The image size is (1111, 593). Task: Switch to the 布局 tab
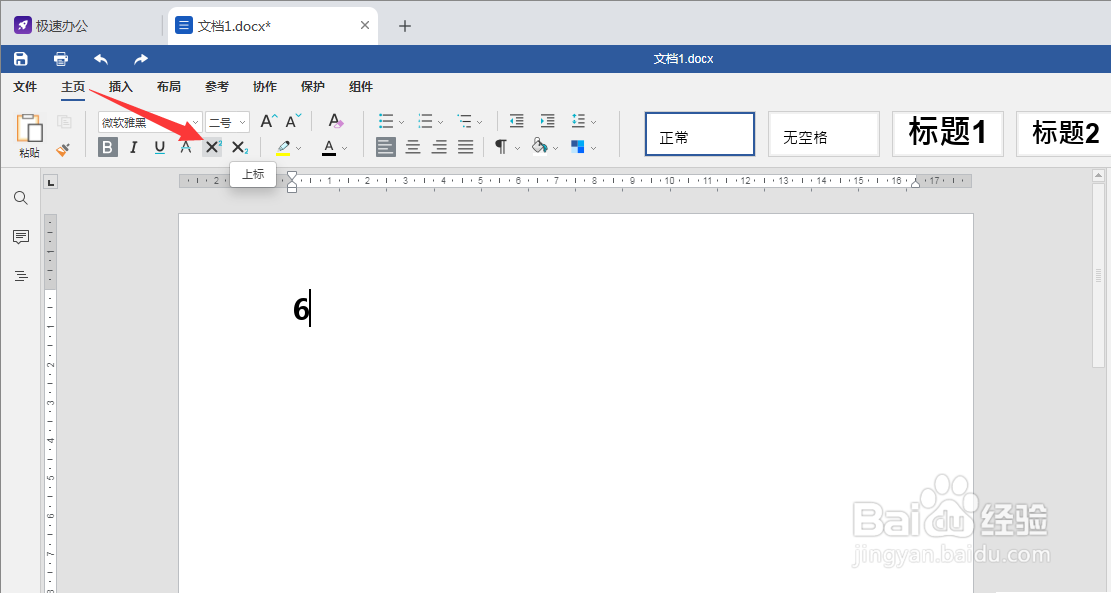tap(169, 86)
